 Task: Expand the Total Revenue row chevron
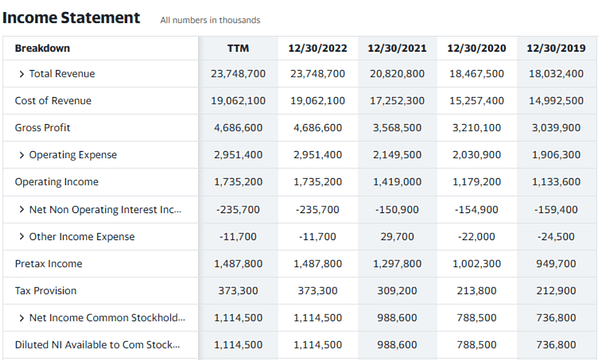pos(21,74)
